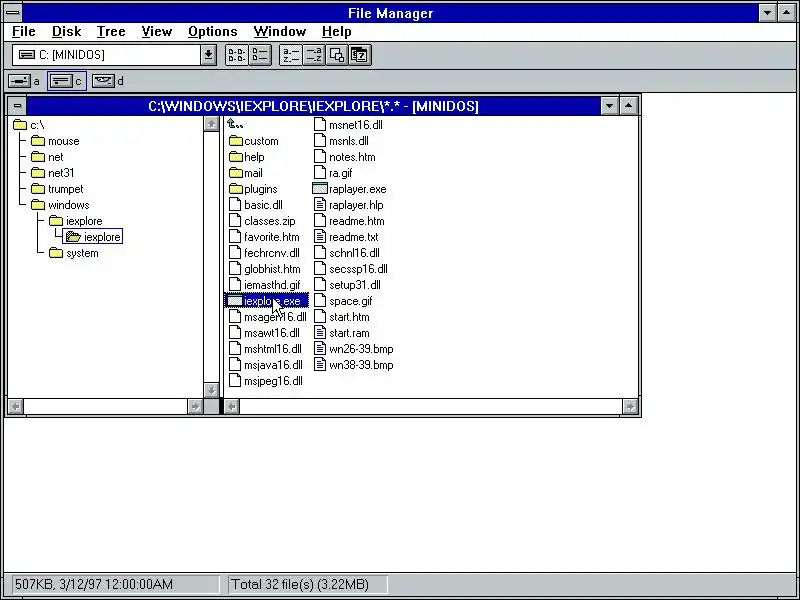Click file pane horizontal scroll right arrow
This screenshot has width=800, height=600.
[x=630, y=407]
